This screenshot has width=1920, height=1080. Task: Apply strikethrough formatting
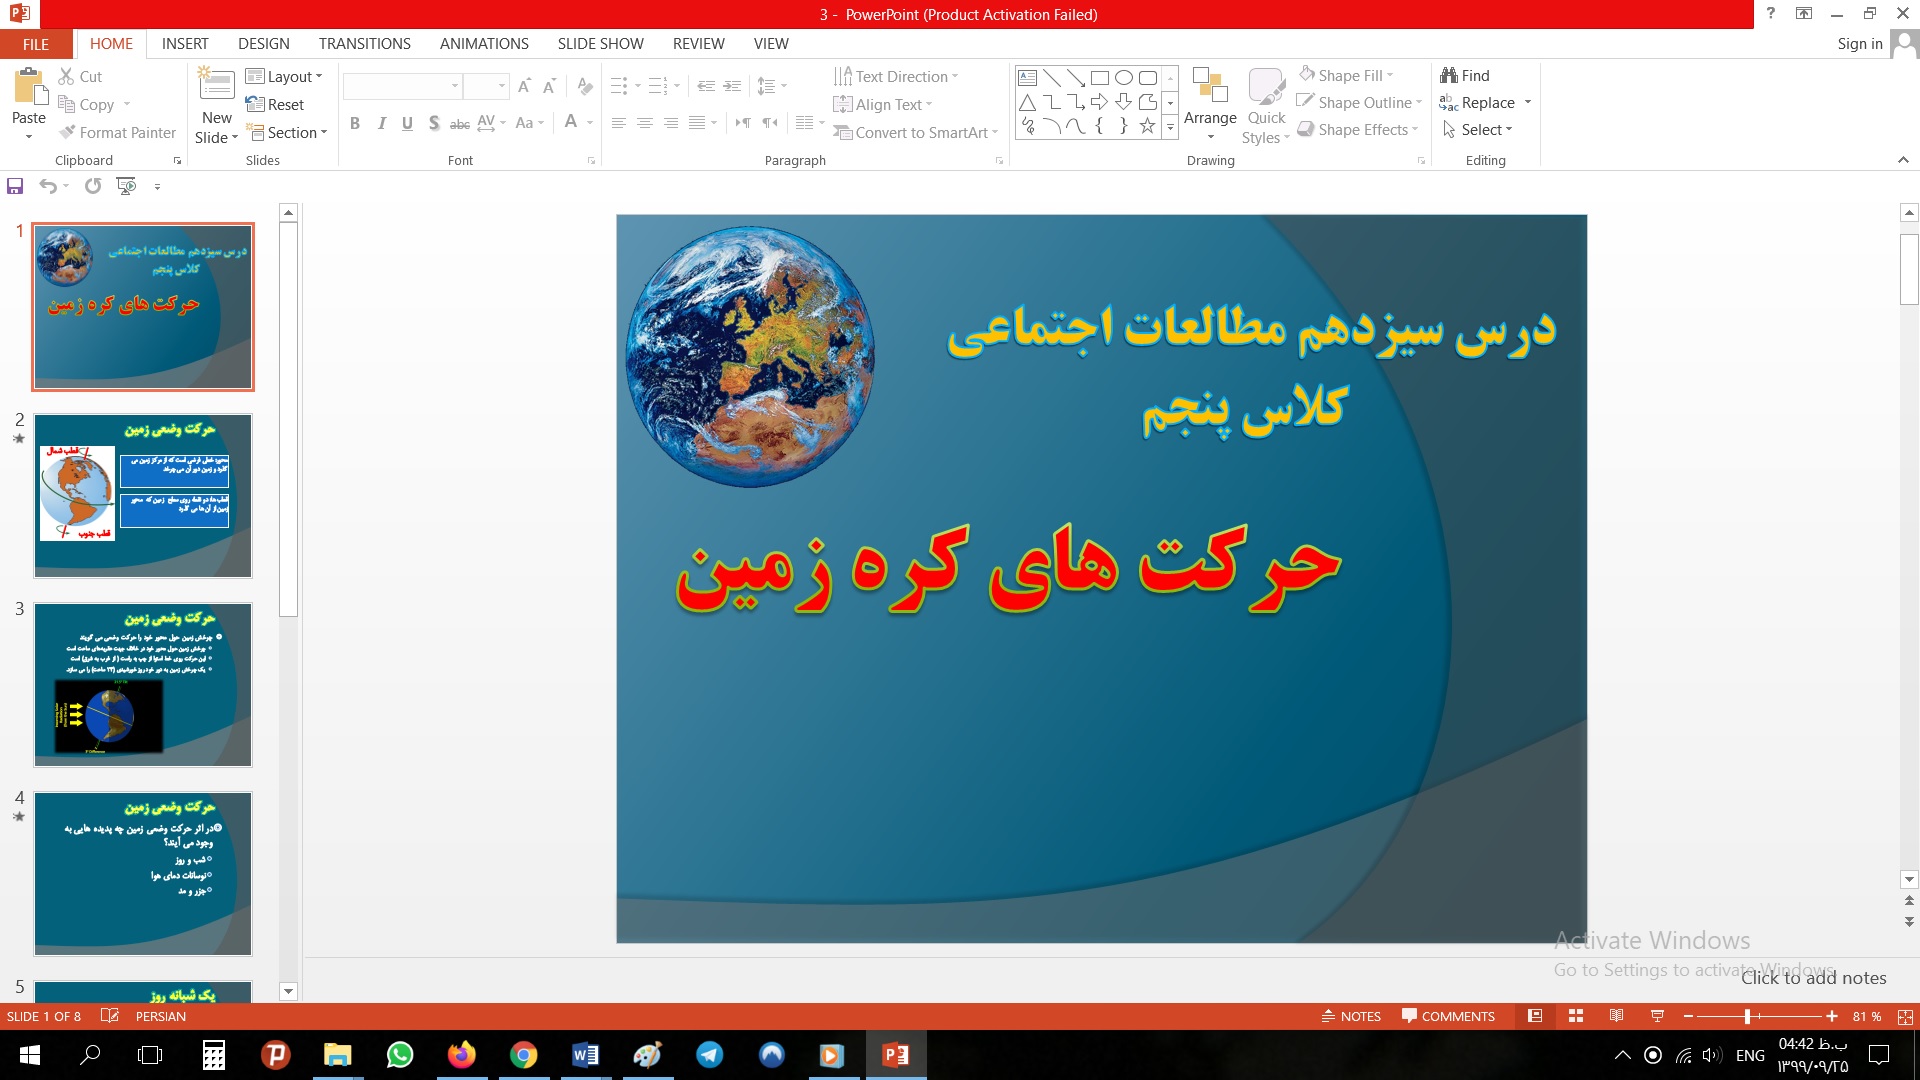click(459, 124)
